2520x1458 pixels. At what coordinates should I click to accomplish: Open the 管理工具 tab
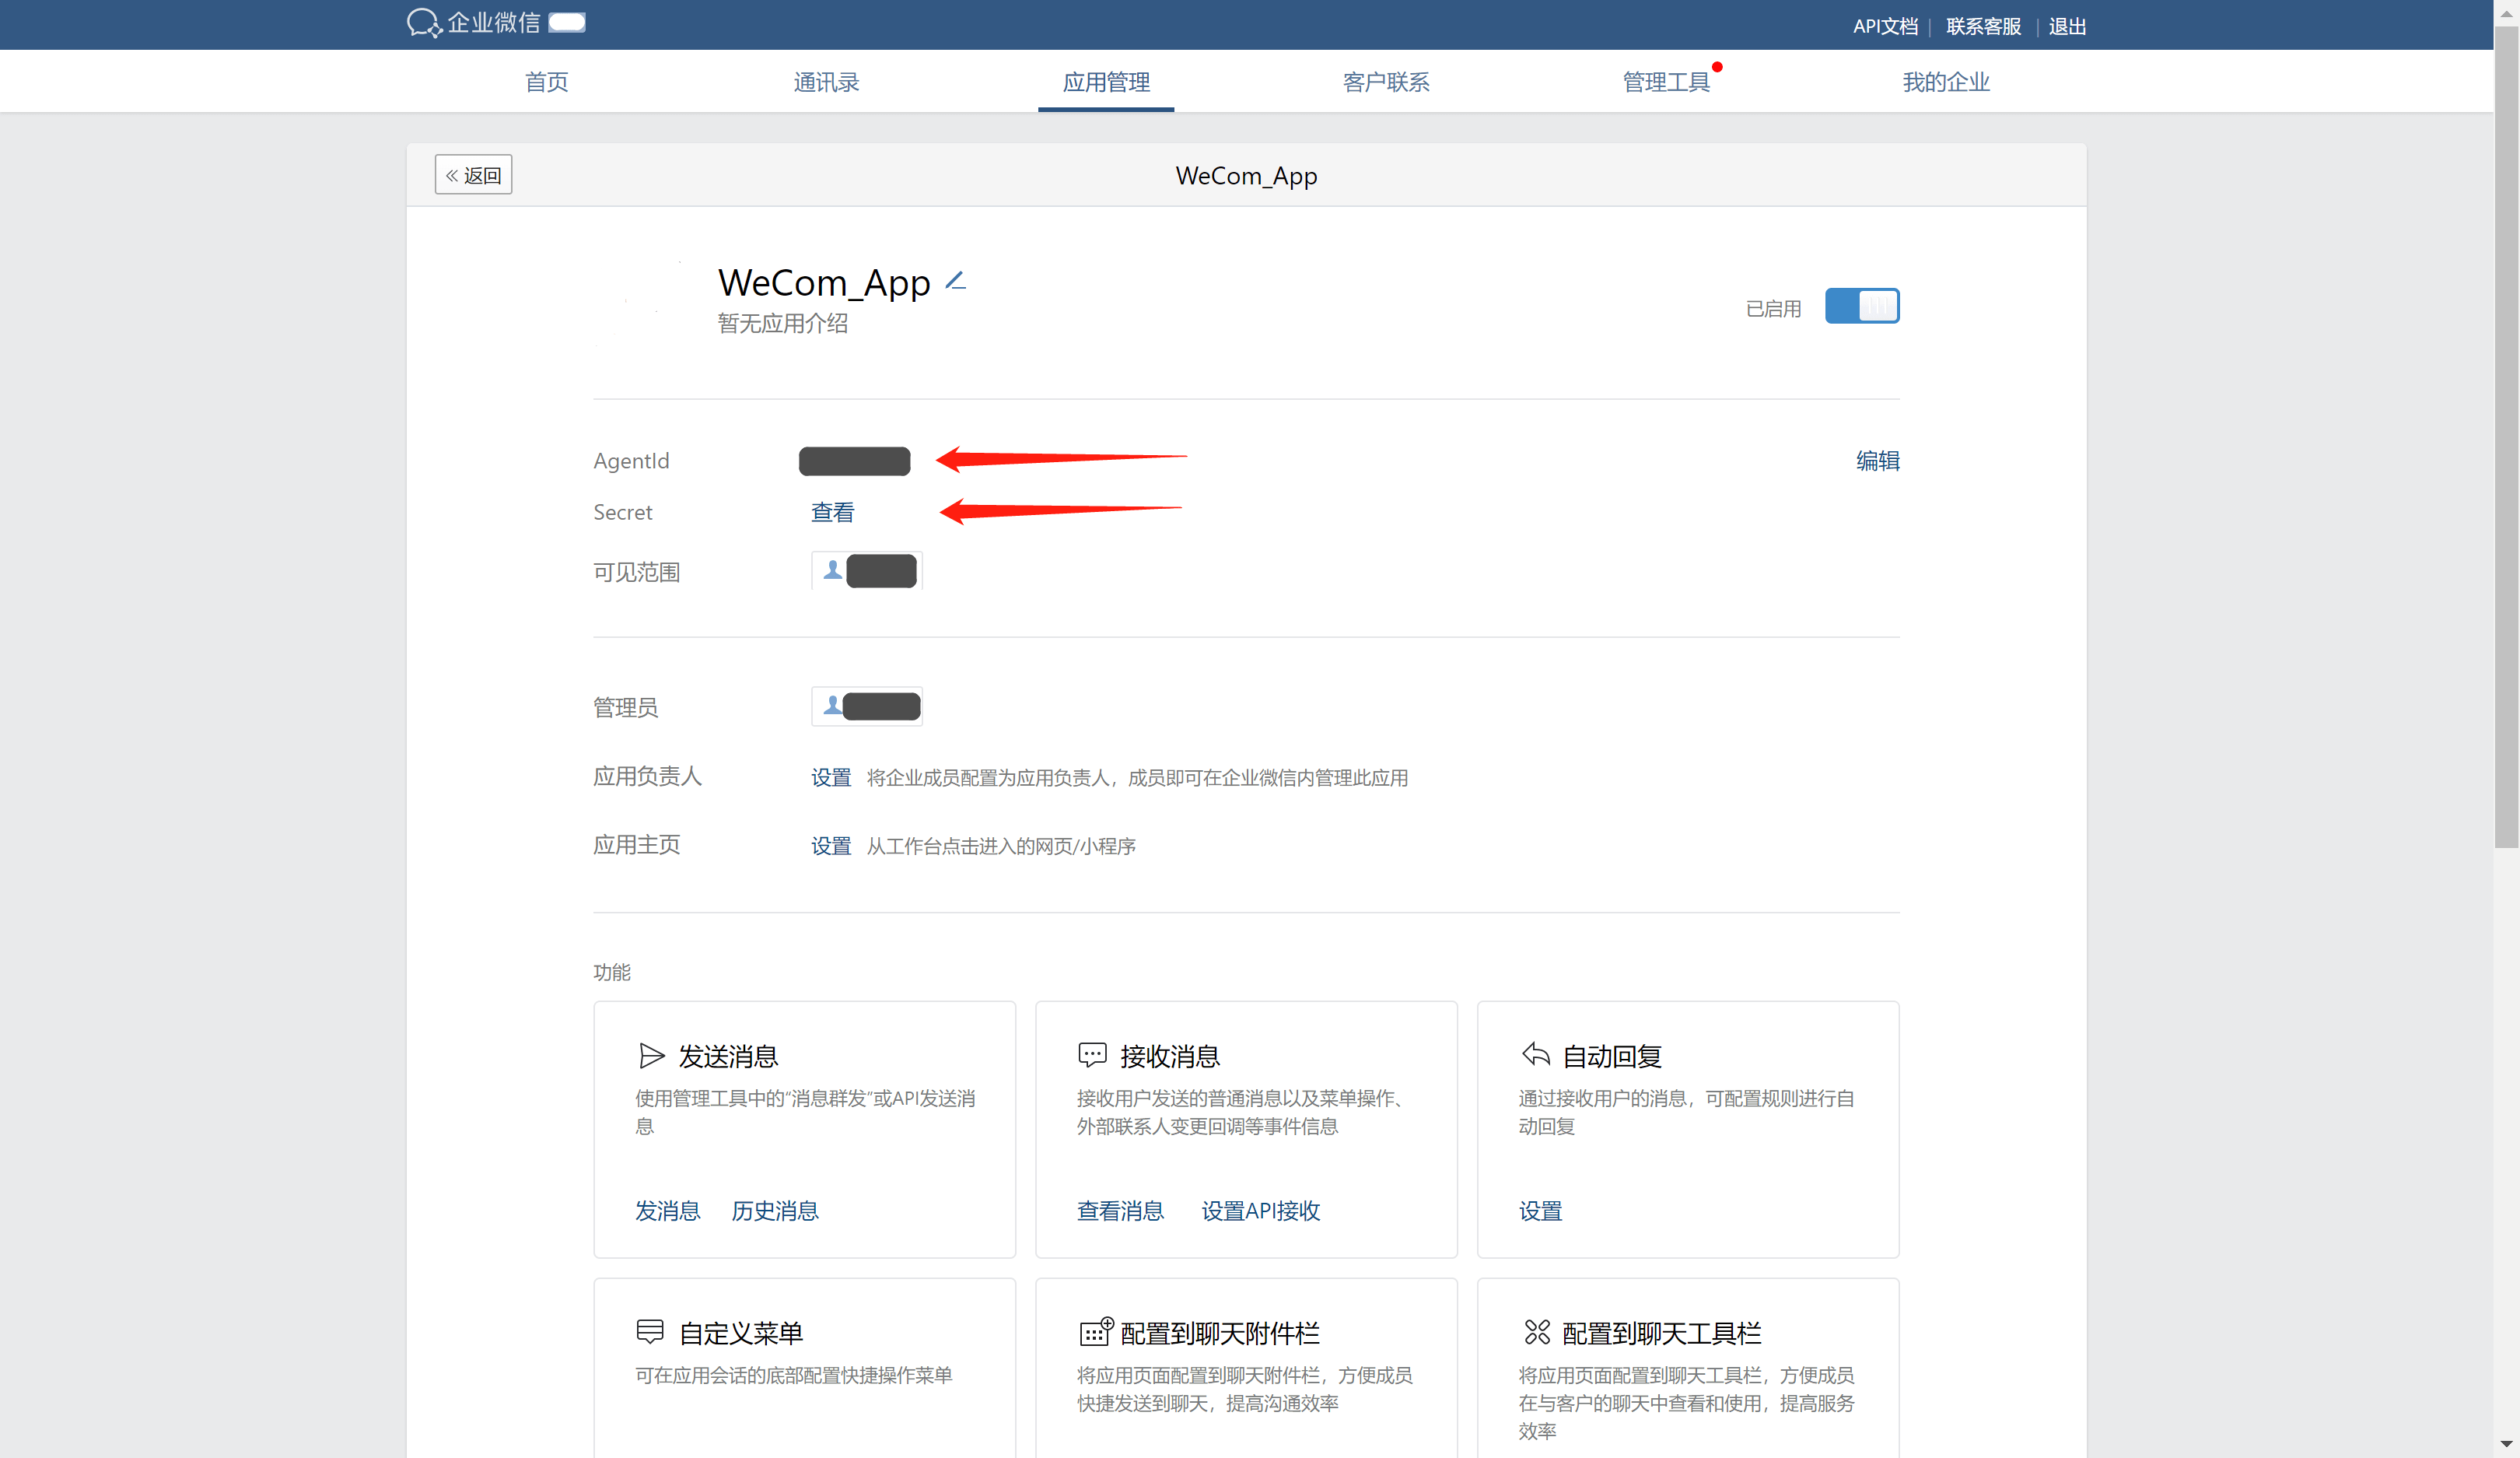coord(1665,82)
